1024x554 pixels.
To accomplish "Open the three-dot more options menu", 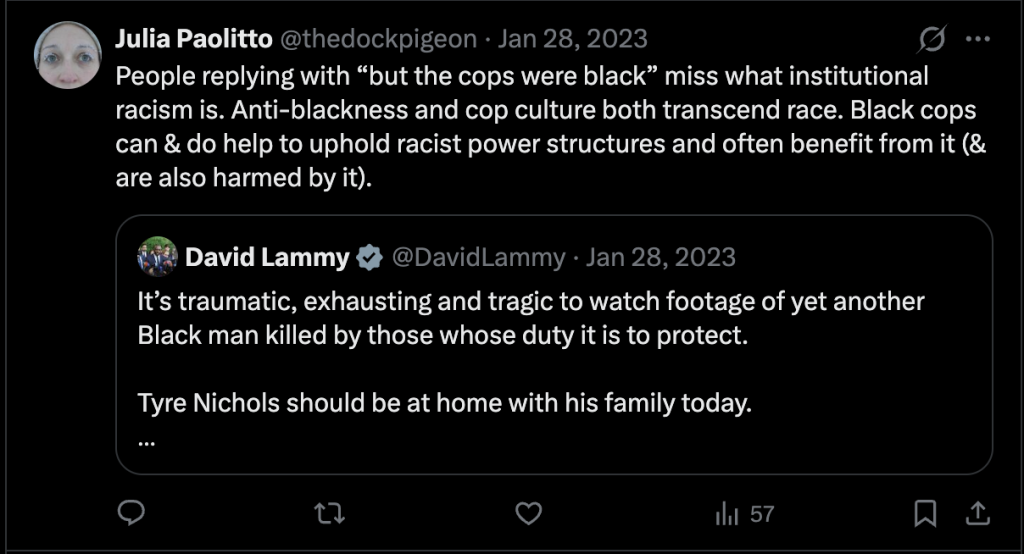I will point(976,40).
